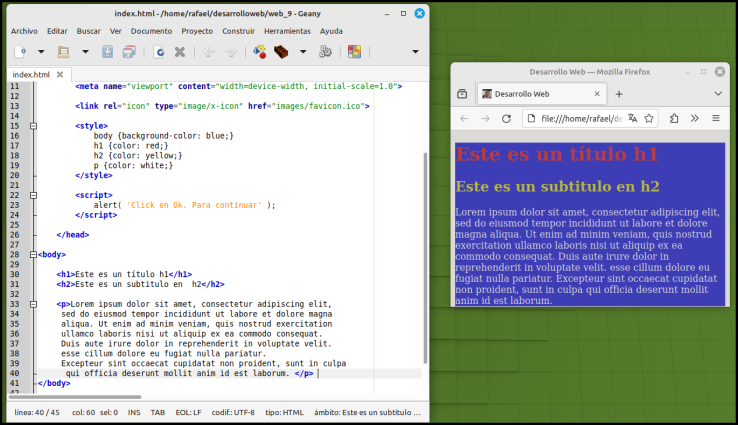Click the vertical scrollbar in Geany editor
This screenshot has width=738, height=425.
click(425, 258)
